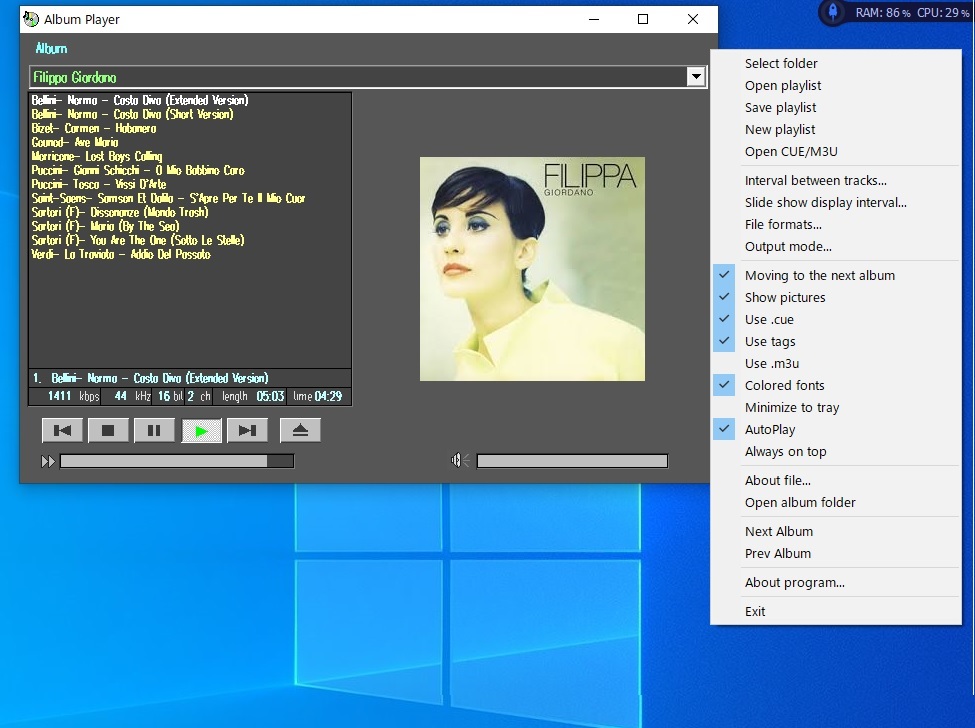Image resolution: width=975 pixels, height=728 pixels.
Task: Open the Album menu
Action: click(49, 48)
